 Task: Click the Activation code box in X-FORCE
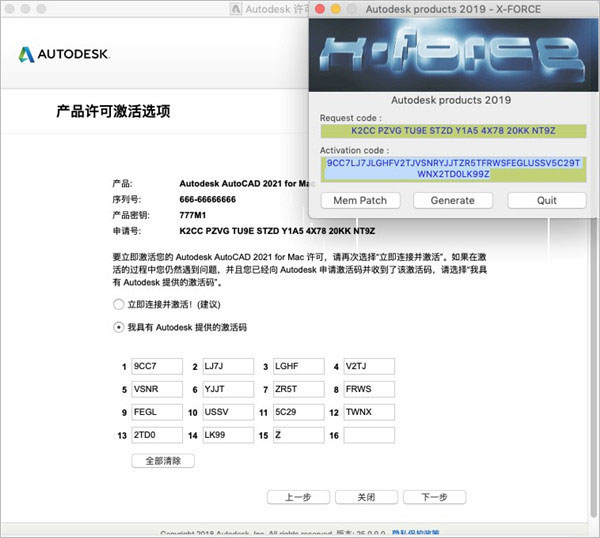pyautogui.click(x=453, y=169)
